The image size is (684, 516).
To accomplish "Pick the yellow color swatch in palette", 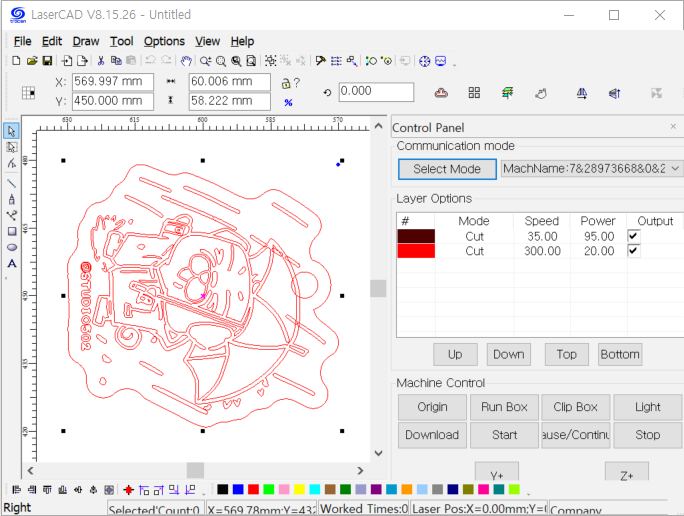I will (x=299, y=489).
